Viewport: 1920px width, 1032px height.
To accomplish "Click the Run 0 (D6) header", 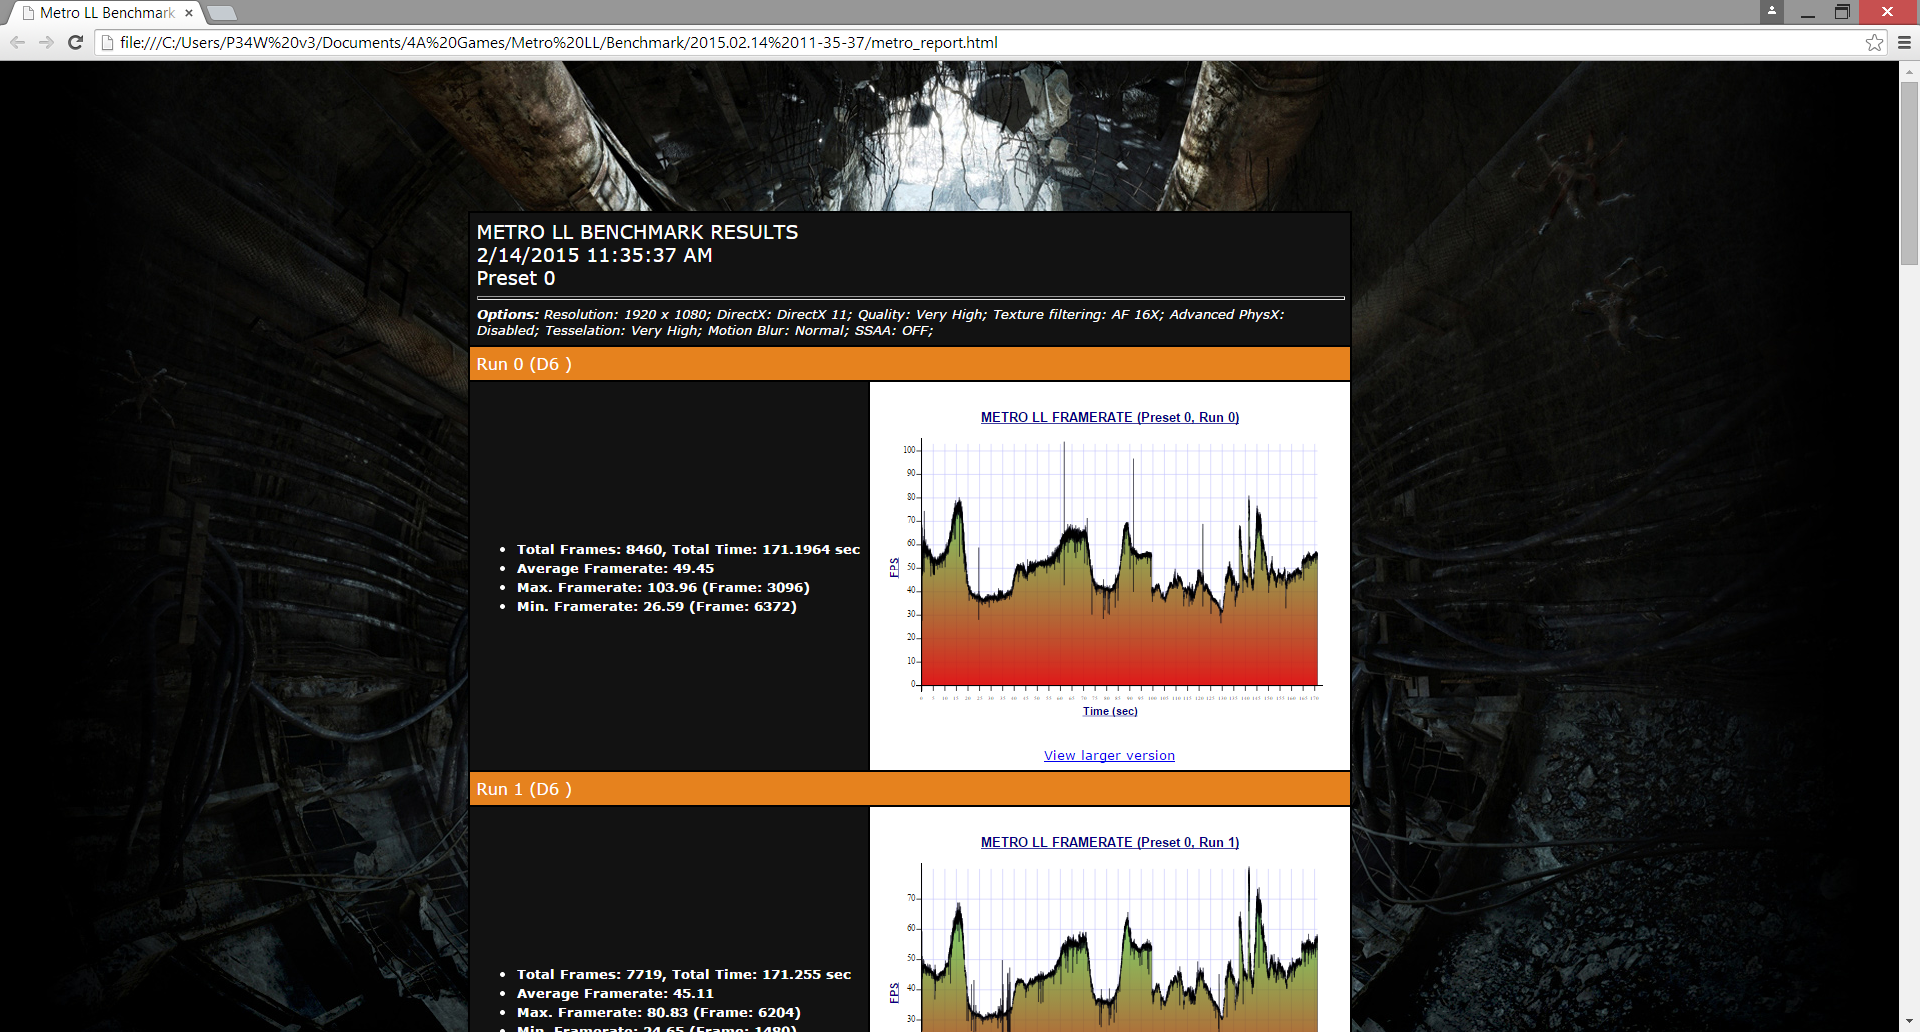I will (x=909, y=364).
